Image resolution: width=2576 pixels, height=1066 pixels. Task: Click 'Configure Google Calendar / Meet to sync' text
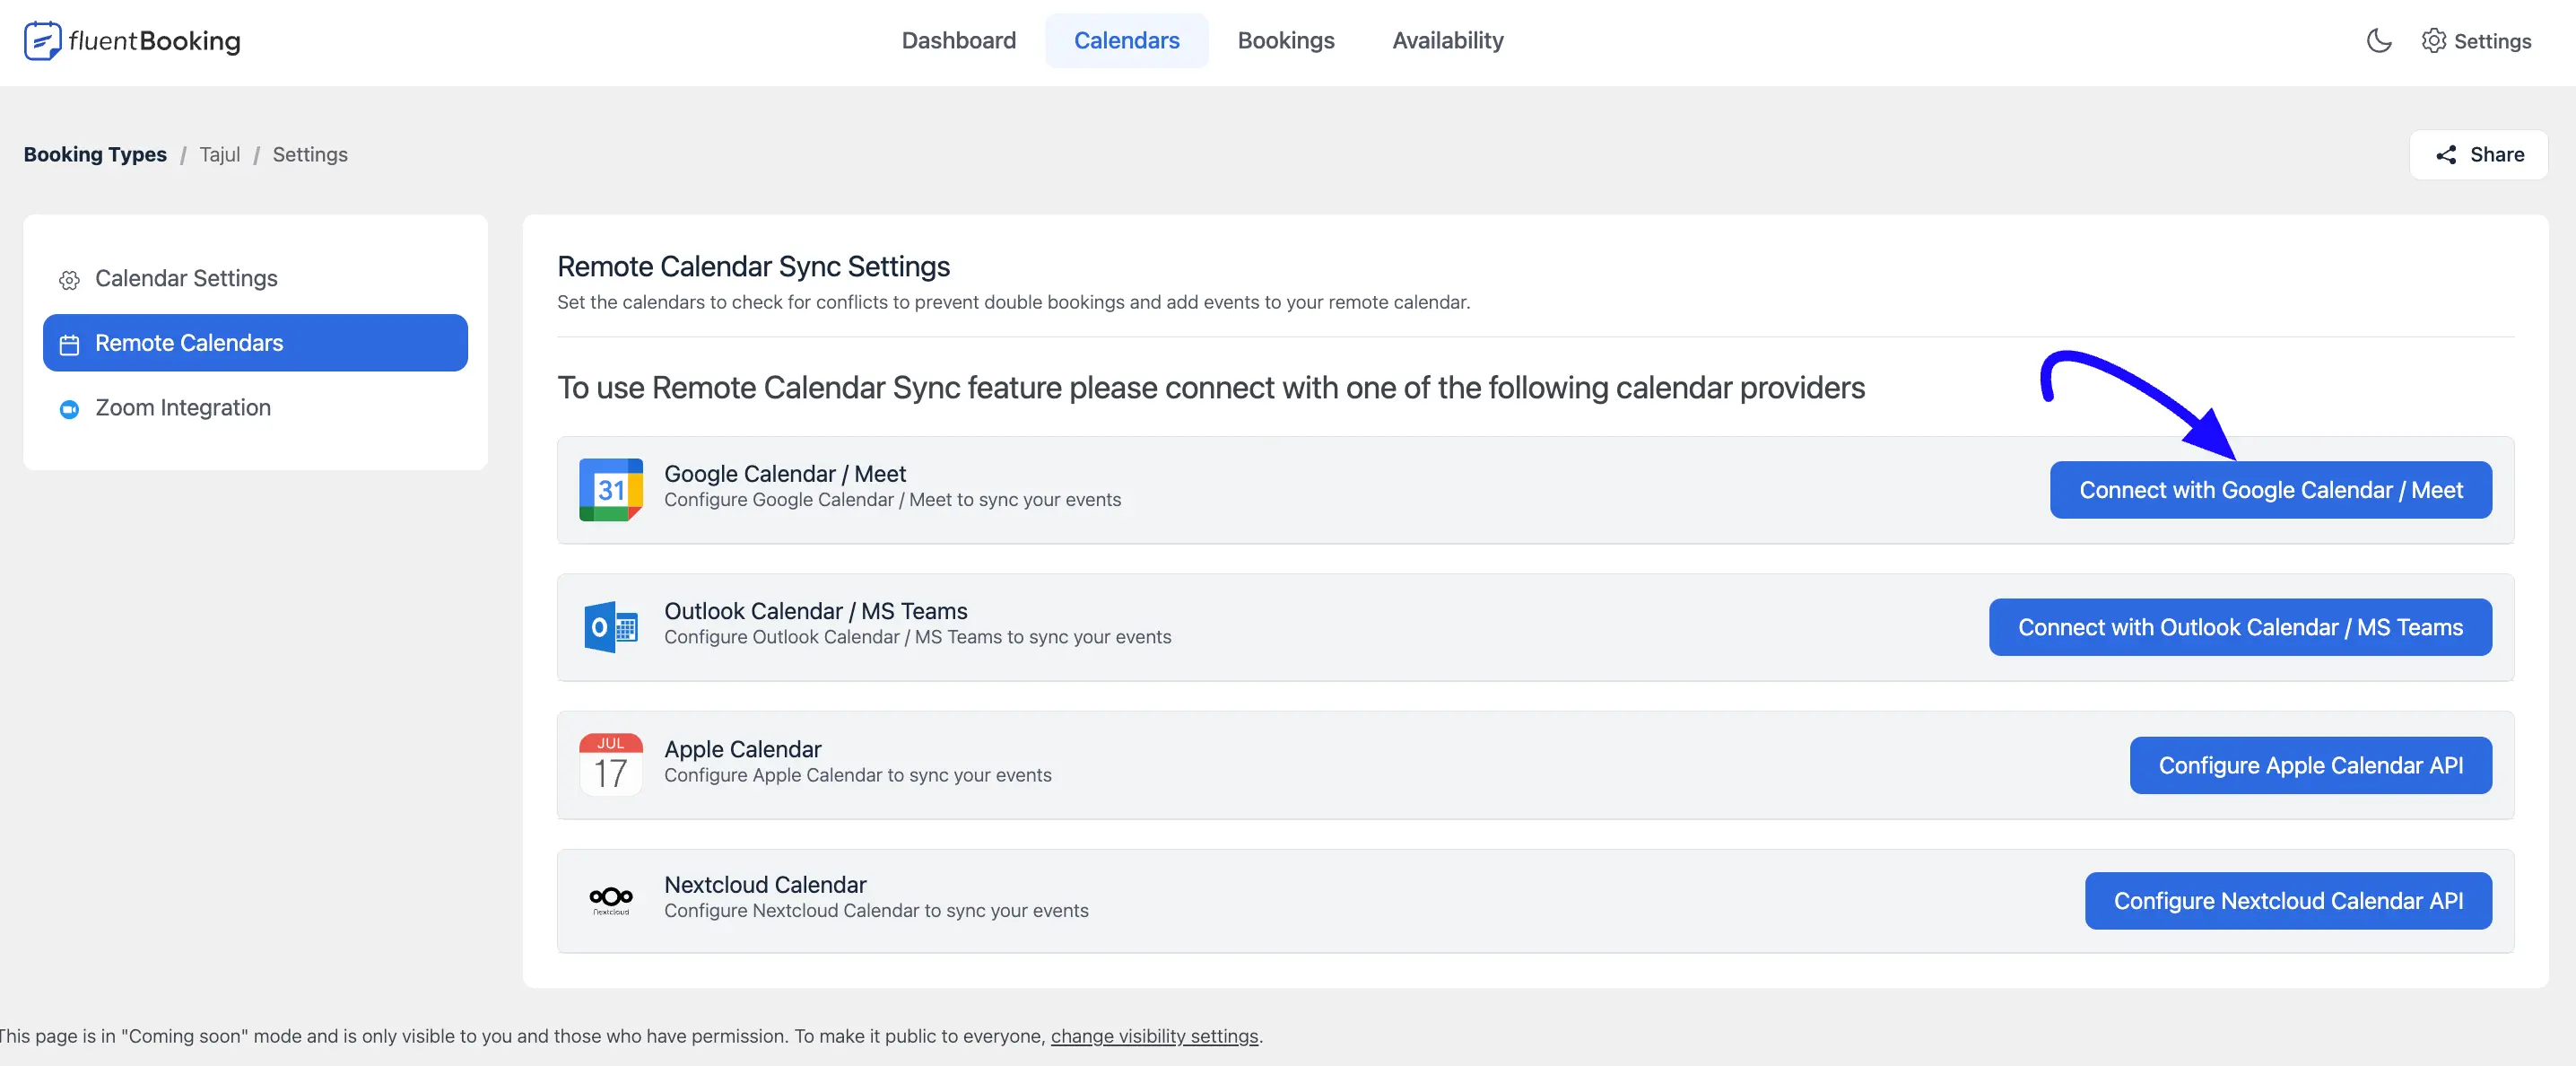tap(892, 500)
